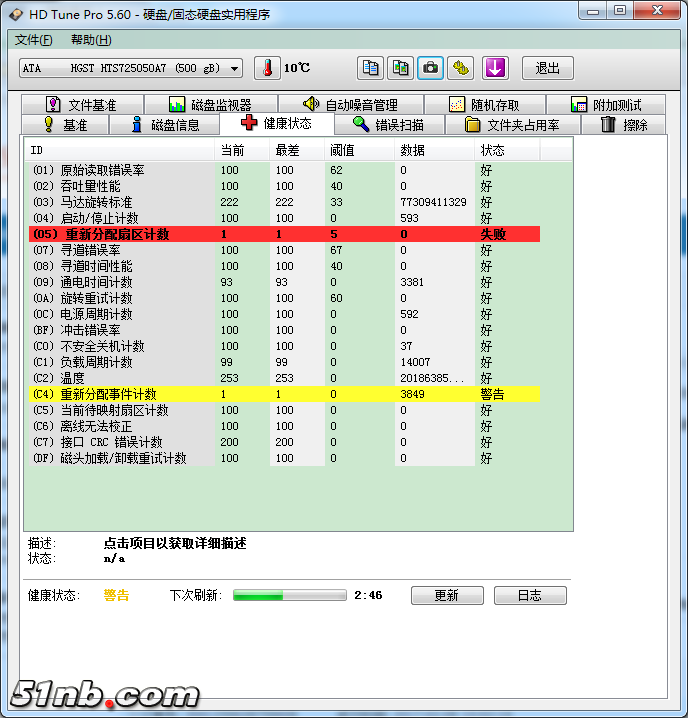Image resolution: width=688 pixels, height=718 pixels.
Task: Click the 10℃ temperature reading
Action: tap(297, 68)
